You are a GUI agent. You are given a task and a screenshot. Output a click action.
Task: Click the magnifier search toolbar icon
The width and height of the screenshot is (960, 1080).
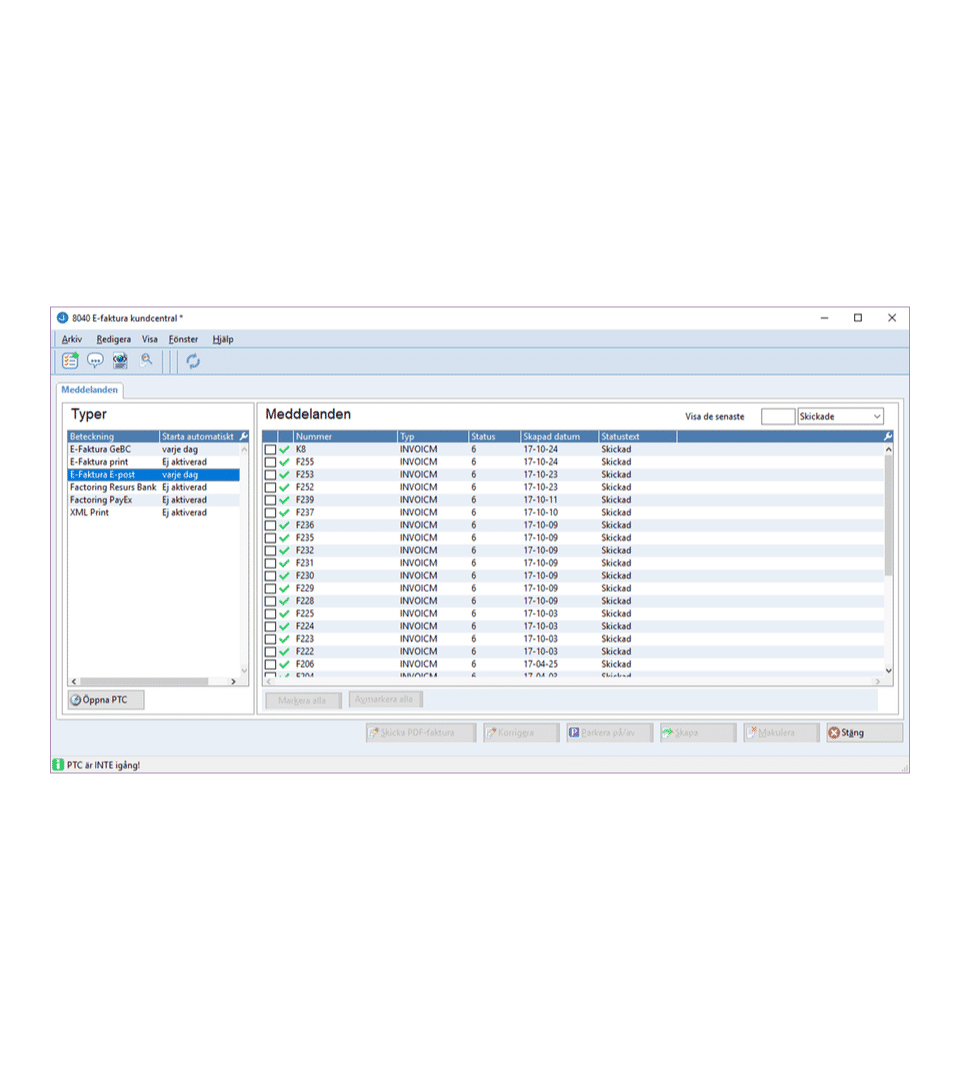(146, 360)
